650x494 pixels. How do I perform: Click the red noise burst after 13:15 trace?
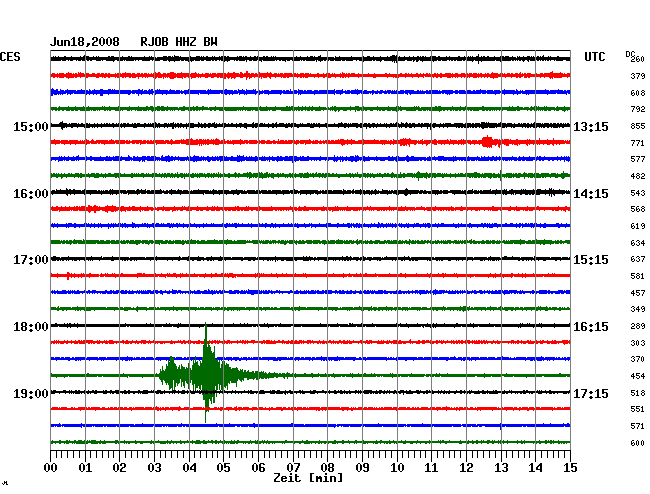tap(488, 142)
